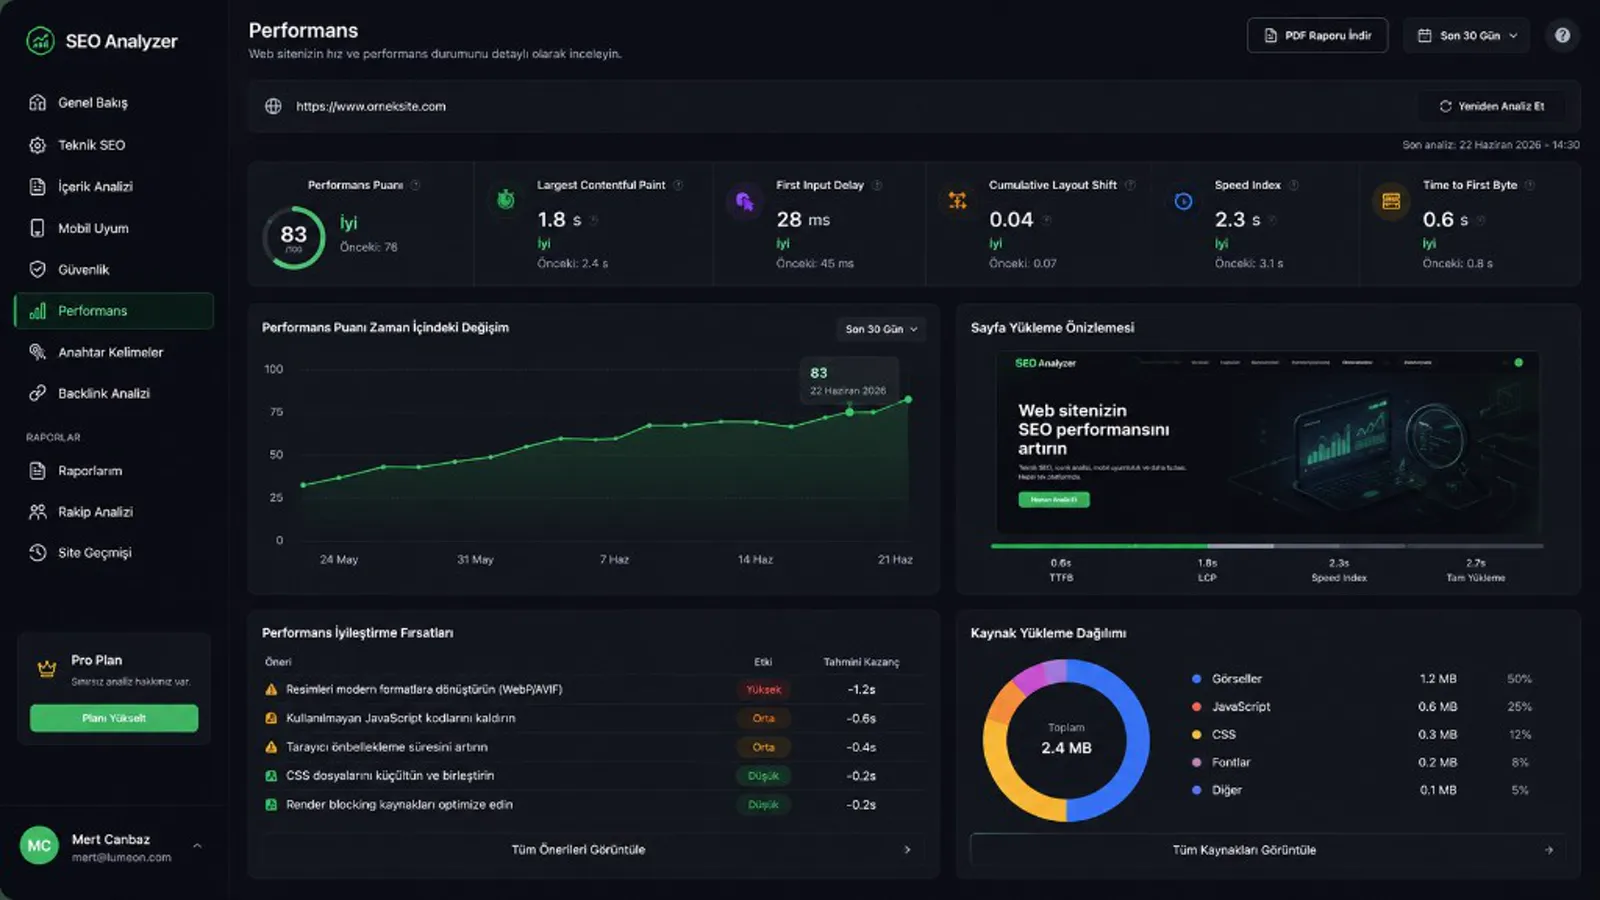Screen dimensions: 1600x900
Task: Click the Time to First Byte server icon
Action: (x=1391, y=201)
